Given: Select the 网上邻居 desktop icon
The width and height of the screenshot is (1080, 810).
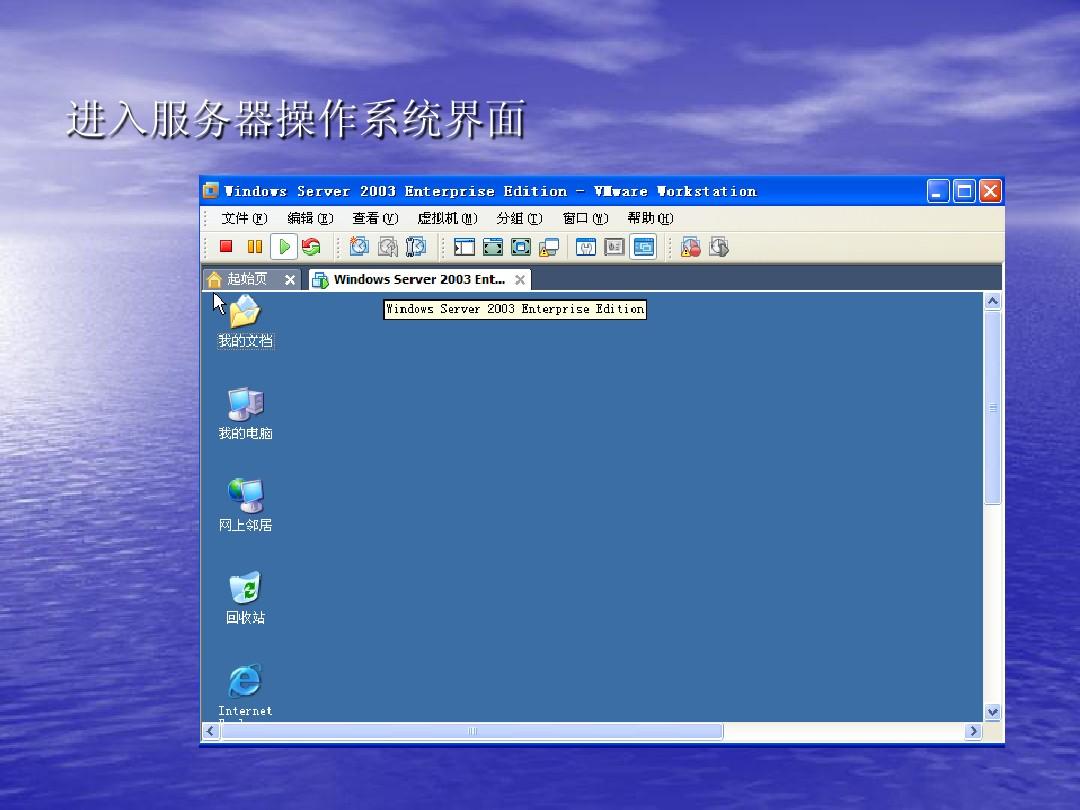Looking at the screenshot, I should point(245,506).
